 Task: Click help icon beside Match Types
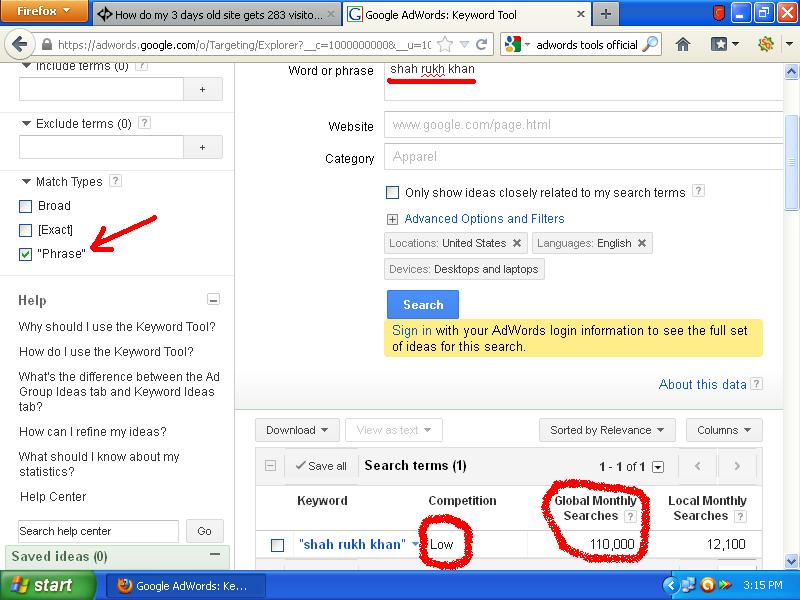(116, 181)
